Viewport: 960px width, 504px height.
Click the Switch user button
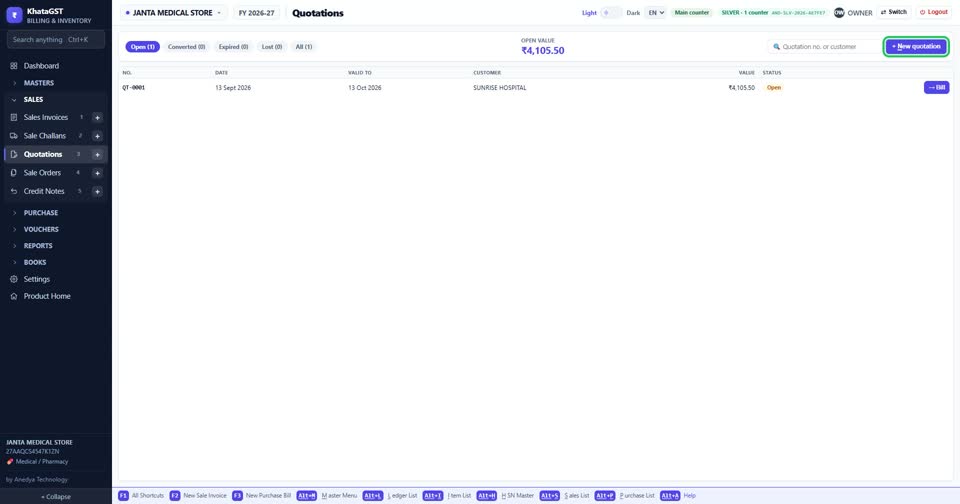tap(894, 12)
